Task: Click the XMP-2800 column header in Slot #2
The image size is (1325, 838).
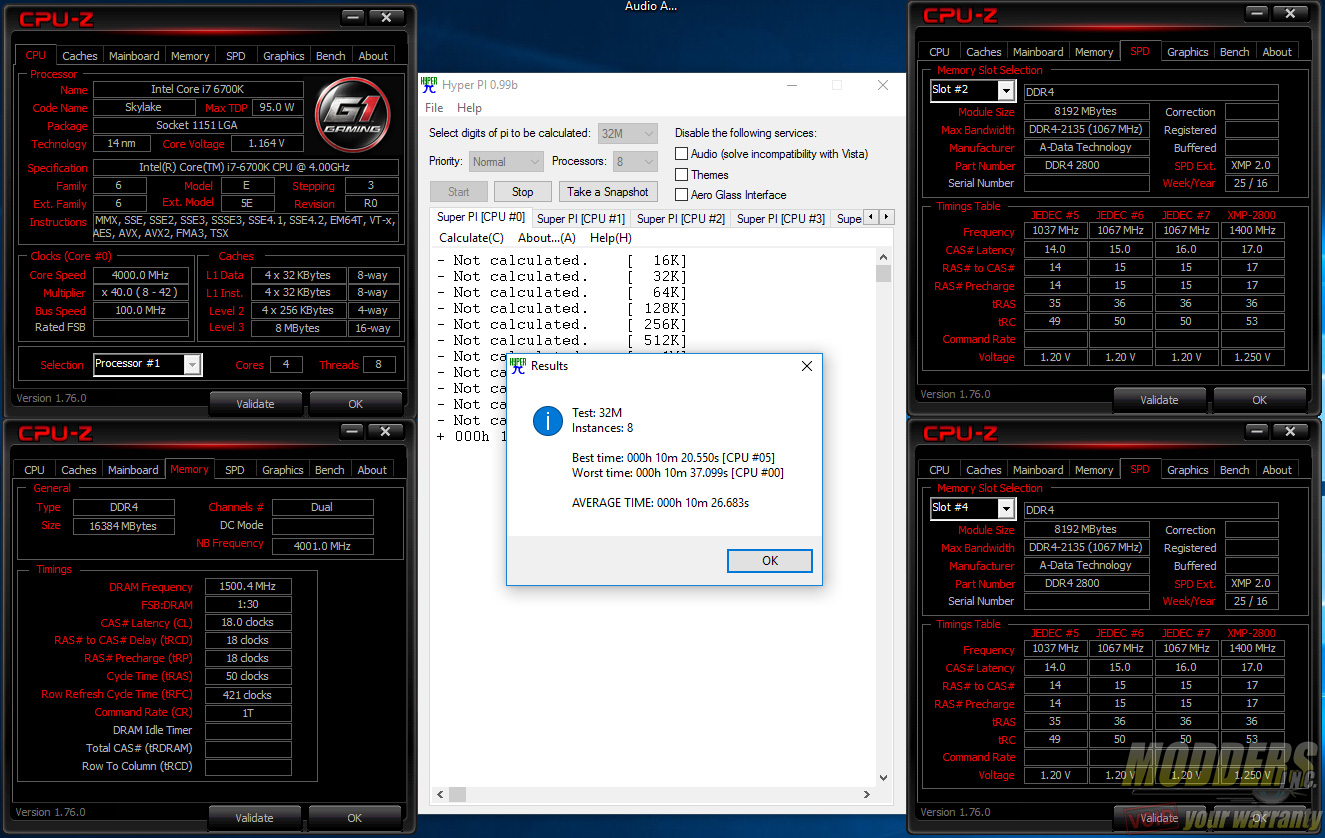Action: (x=1251, y=215)
